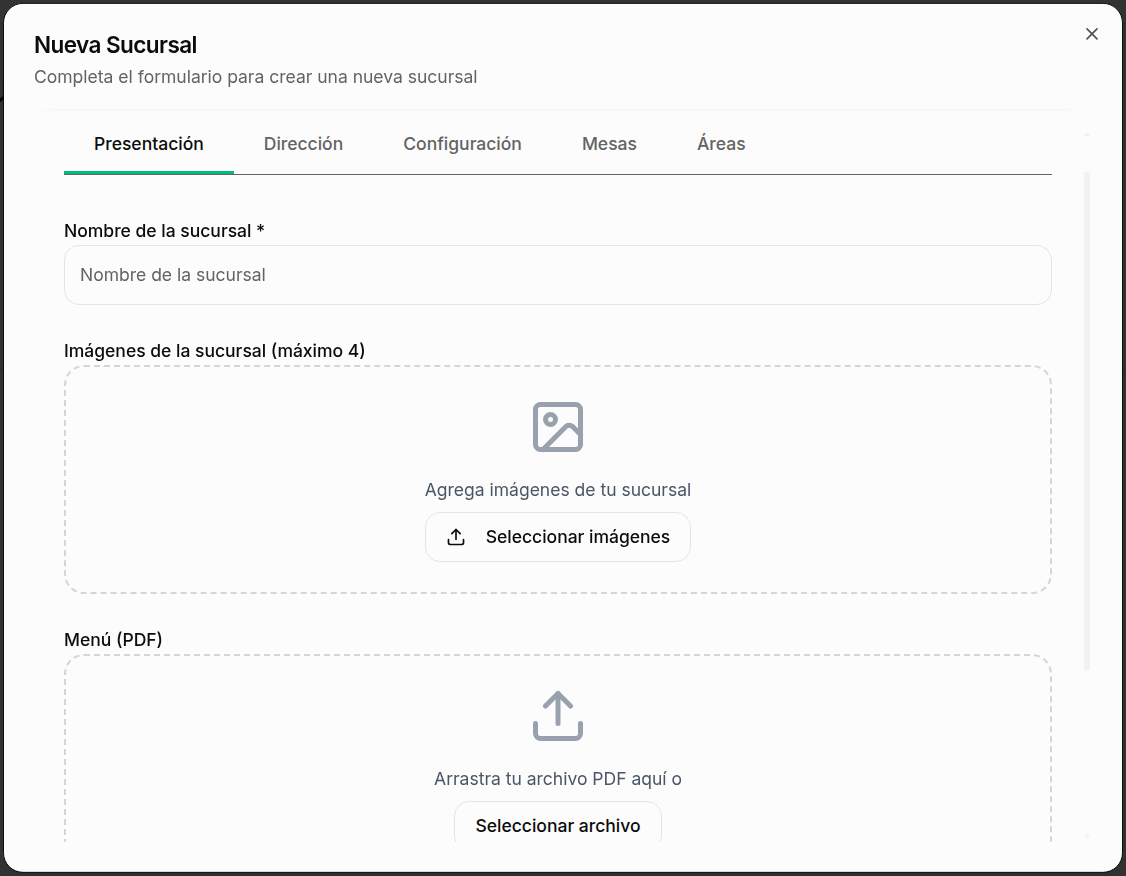Show the Áreas tab
The width and height of the screenshot is (1126, 876).
pyautogui.click(x=721, y=144)
